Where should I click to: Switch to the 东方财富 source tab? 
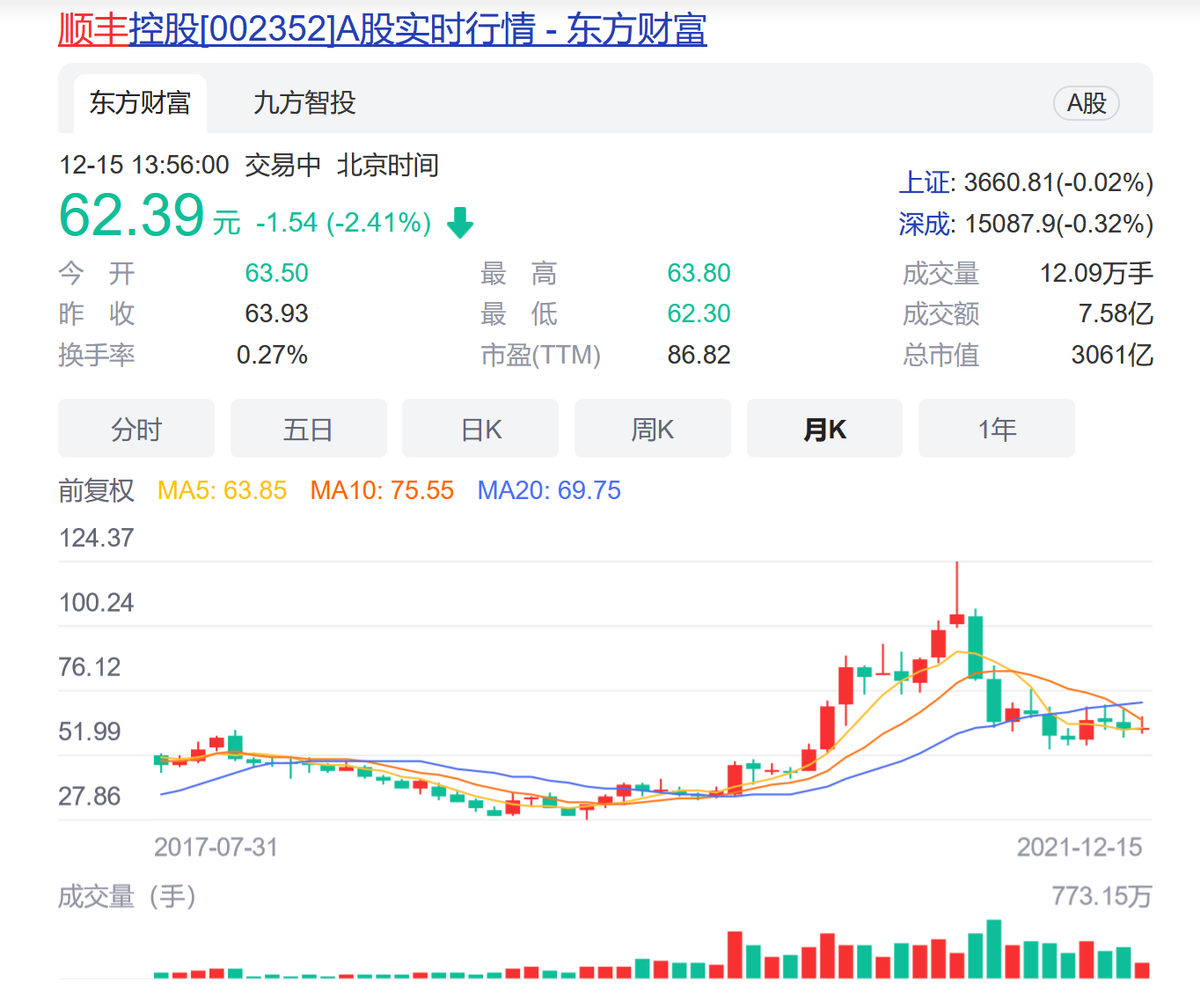tap(140, 103)
